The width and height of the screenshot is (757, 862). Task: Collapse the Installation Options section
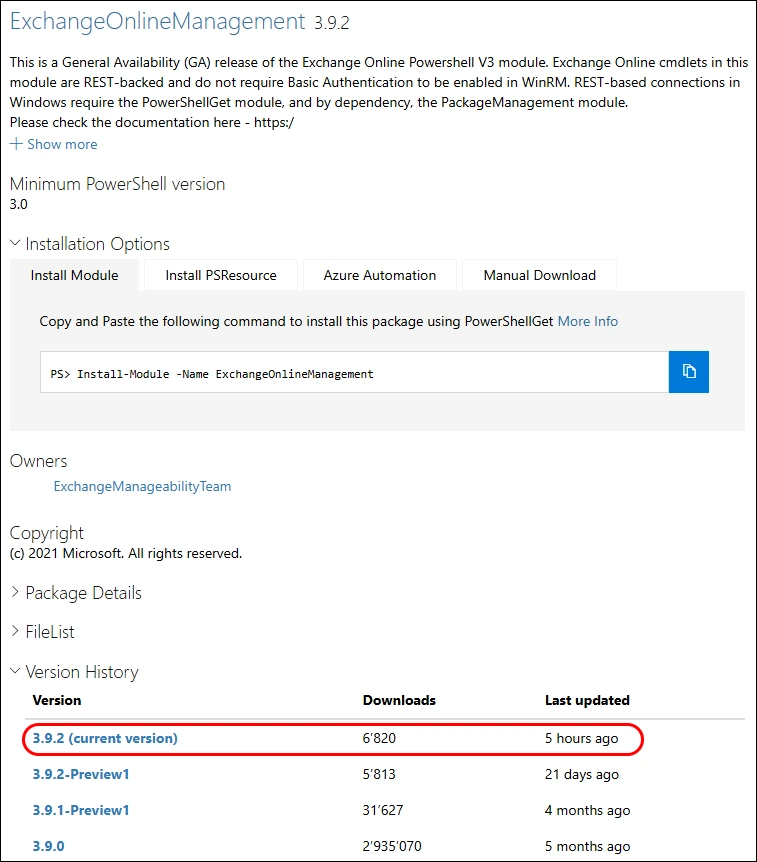pyautogui.click(x=90, y=244)
